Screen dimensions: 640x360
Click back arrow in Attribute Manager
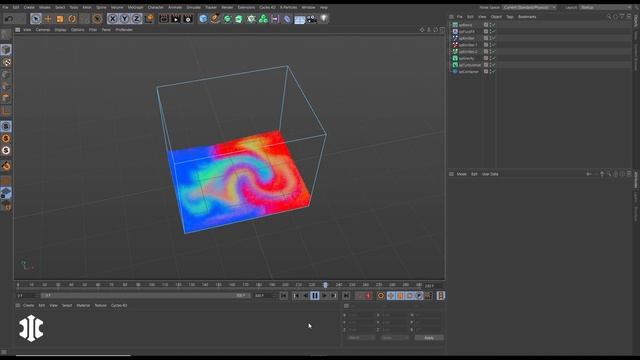click(x=589, y=174)
